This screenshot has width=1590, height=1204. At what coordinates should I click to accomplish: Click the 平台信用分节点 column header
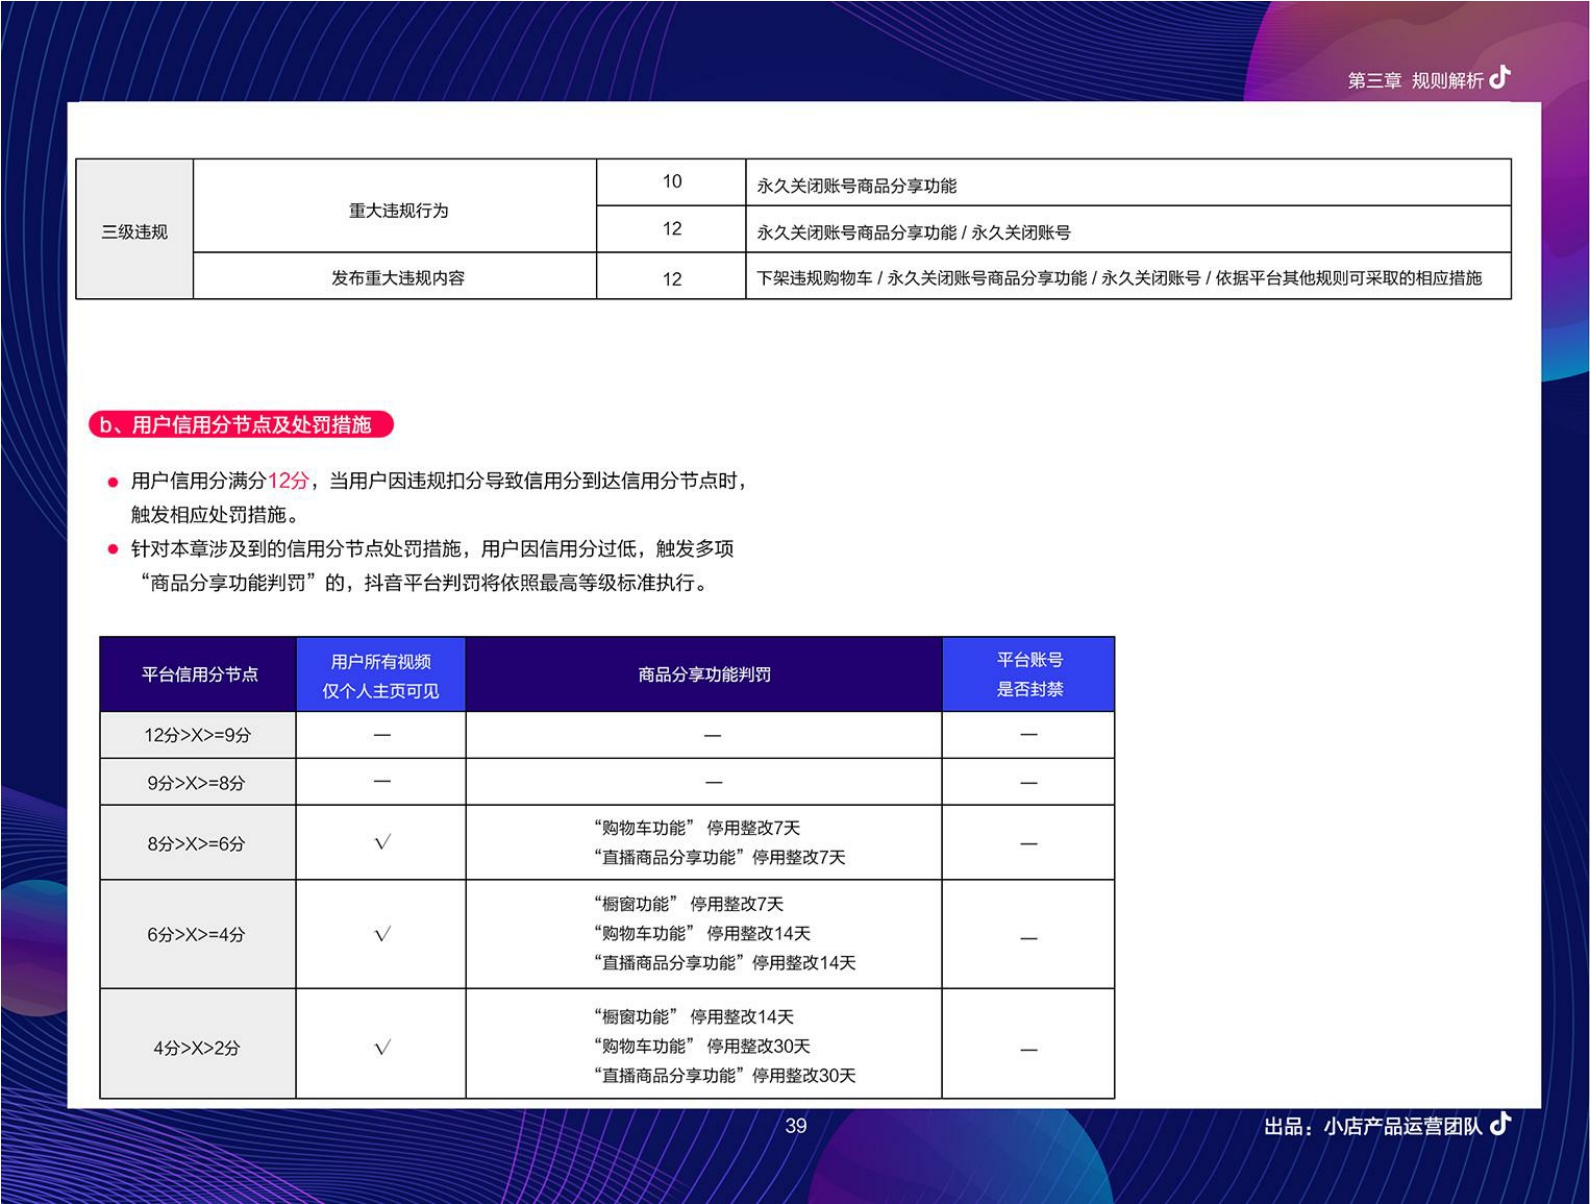pos(199,675)
